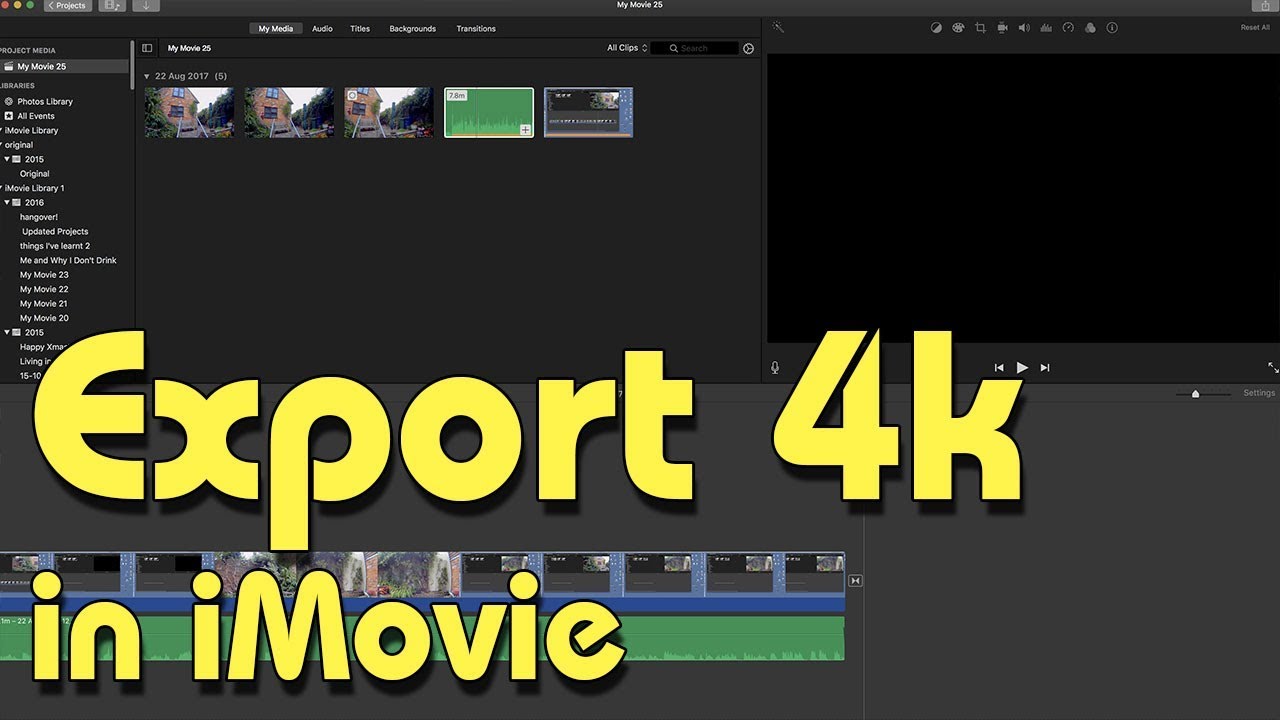
Task: Open the video stabilization camera tool
Action: [x=1002, y=28]
